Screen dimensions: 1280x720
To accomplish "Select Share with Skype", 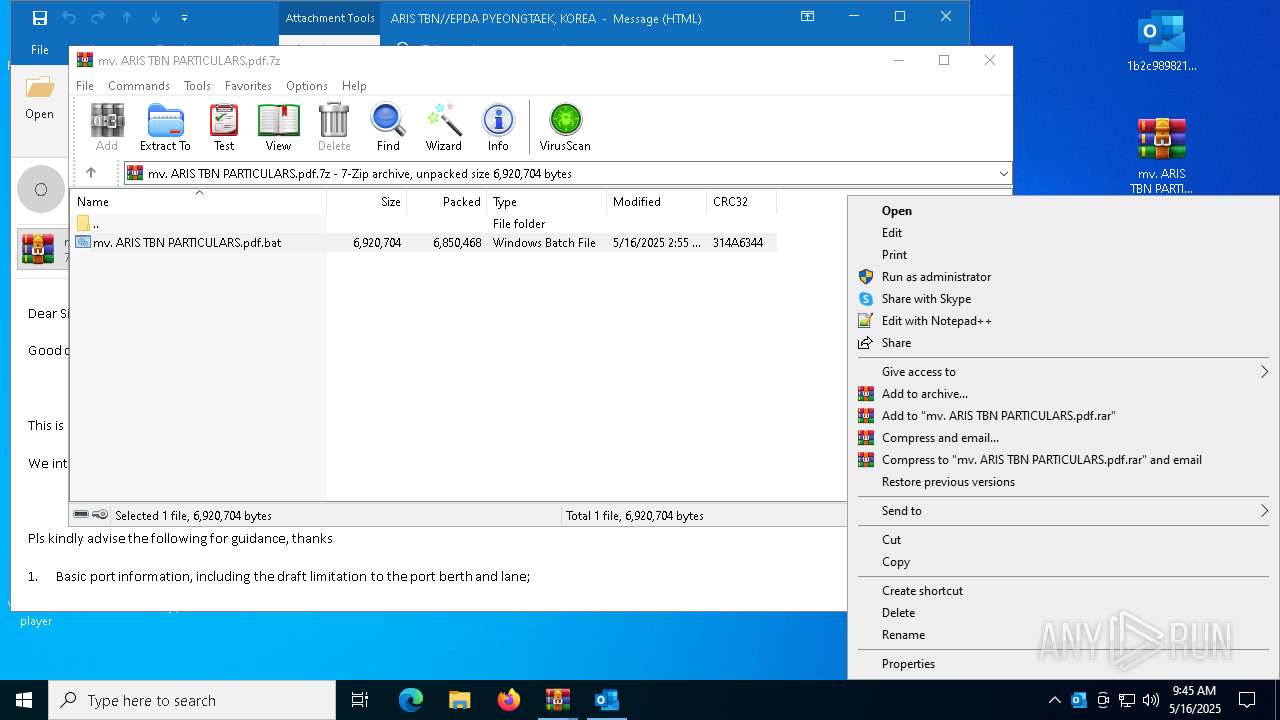I will pos(1063,298).
